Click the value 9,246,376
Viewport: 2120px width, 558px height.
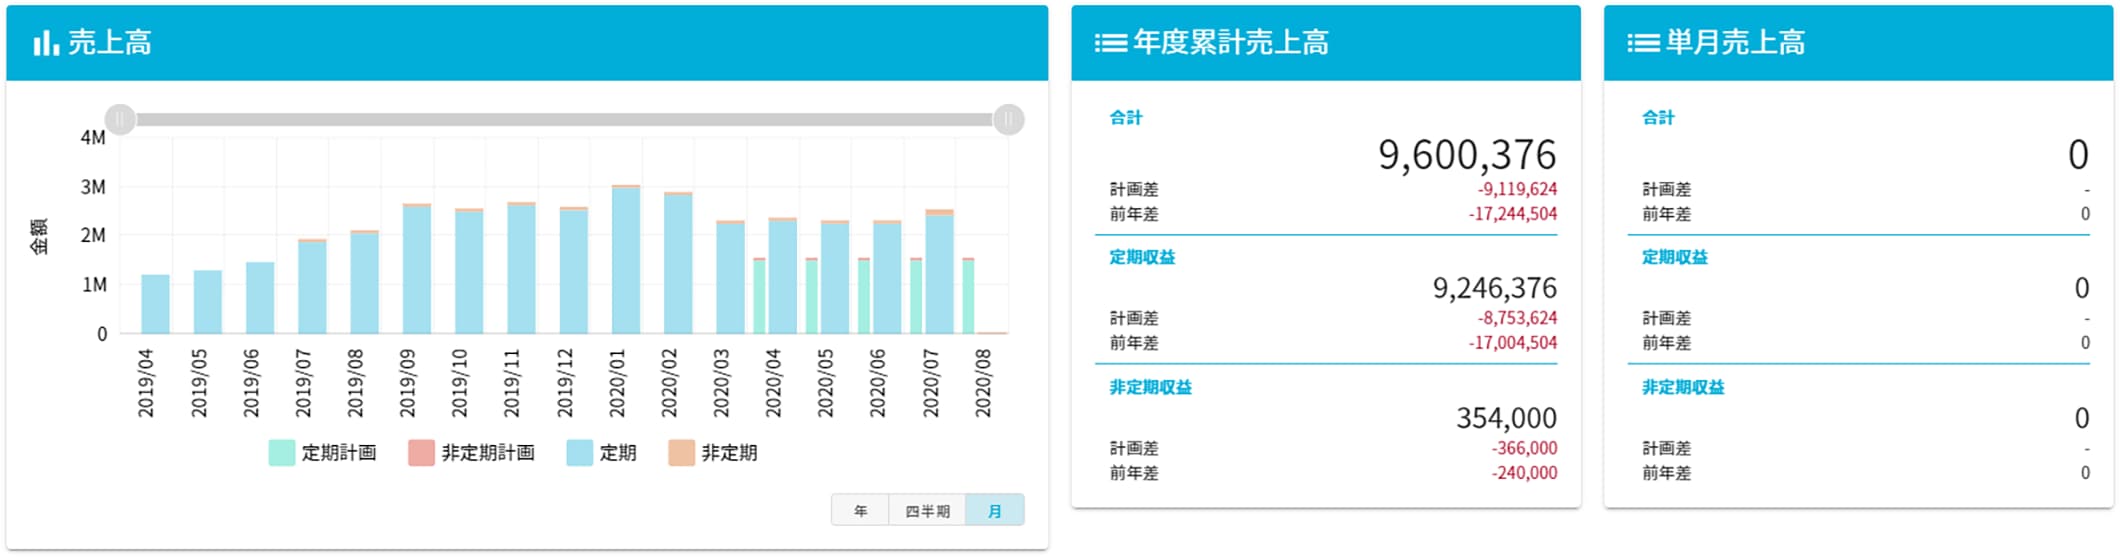1495,288
